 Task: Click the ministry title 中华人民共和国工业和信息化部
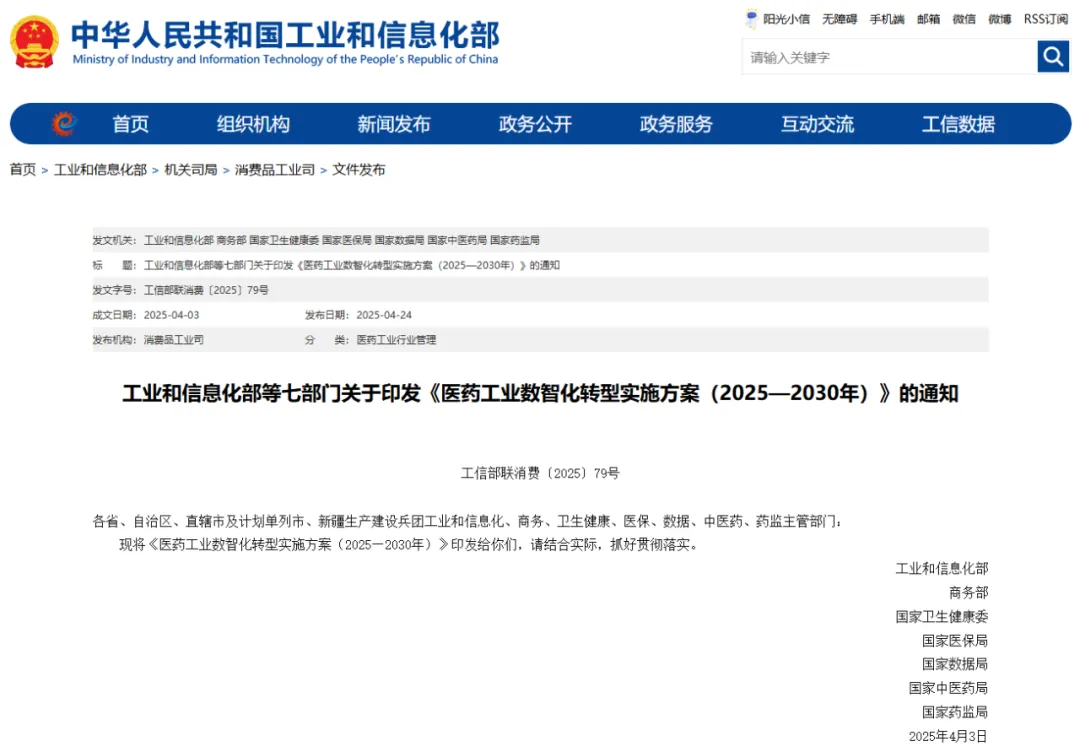pos(286,34)
